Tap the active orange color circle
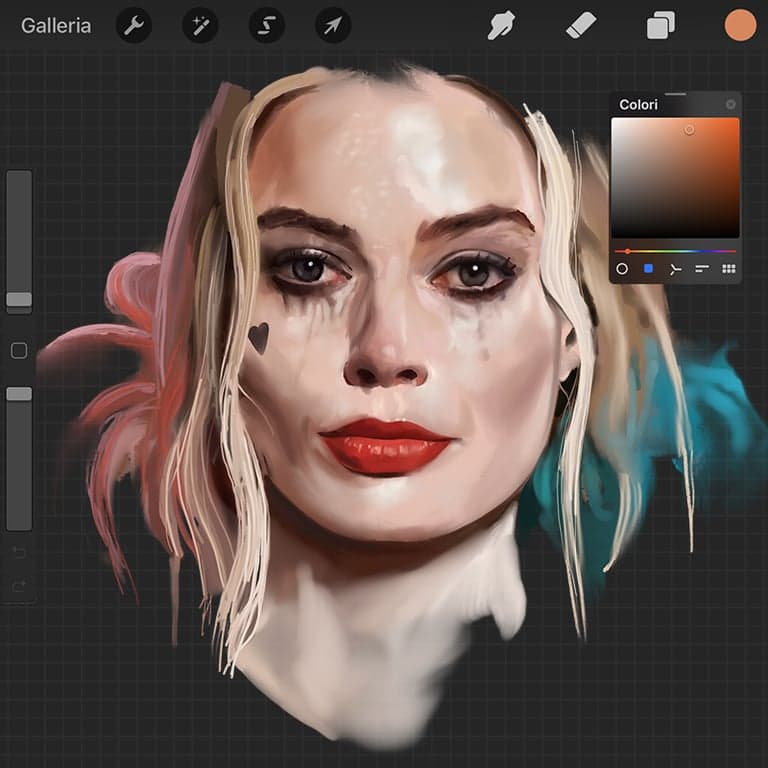Viewport: 768px width, 768px height. tap(740, 25)
